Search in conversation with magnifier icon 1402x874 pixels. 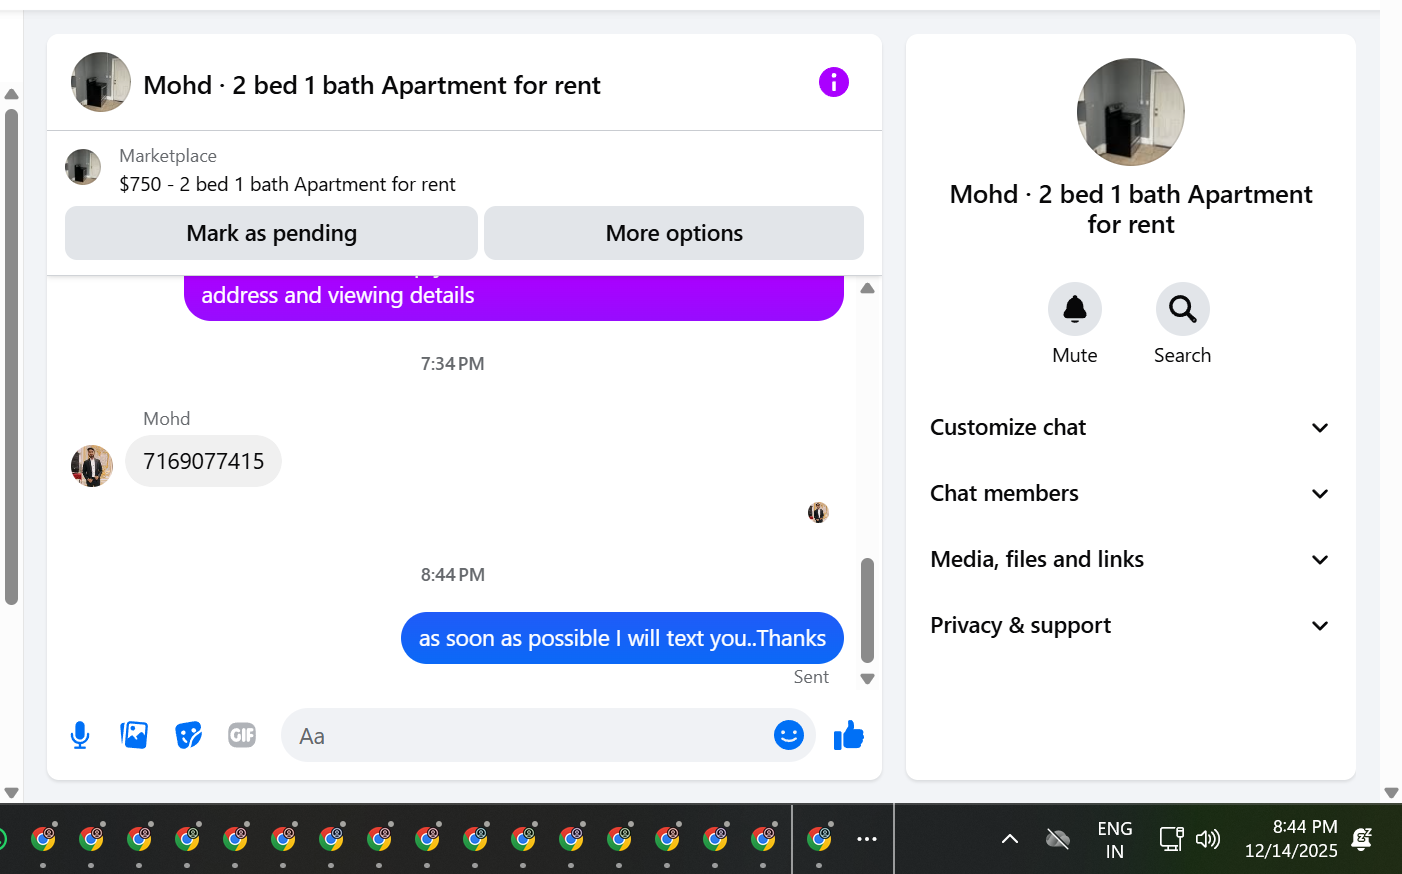(x=1183, y=309)
